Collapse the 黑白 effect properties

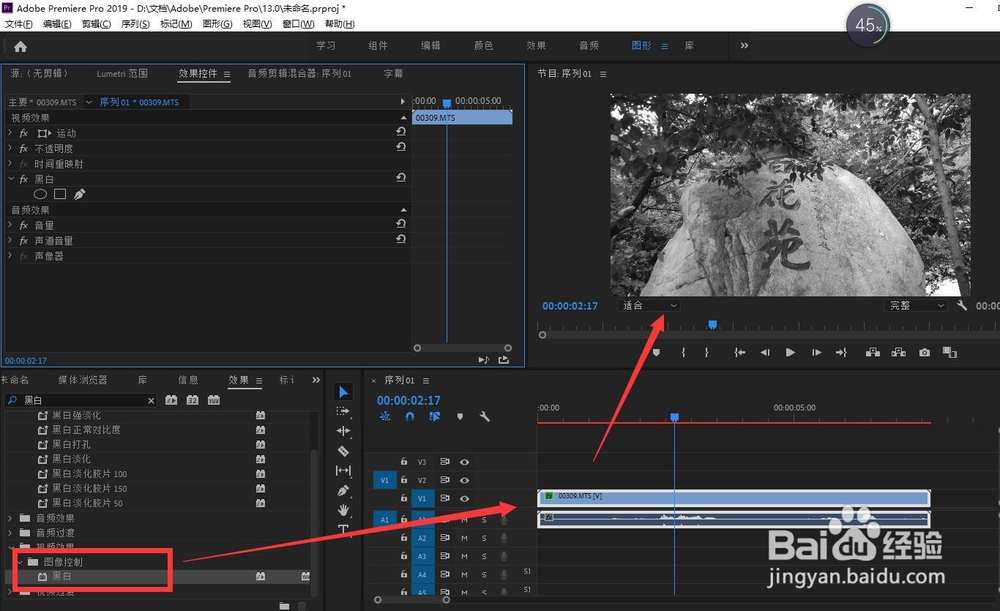tap(10, 179)
